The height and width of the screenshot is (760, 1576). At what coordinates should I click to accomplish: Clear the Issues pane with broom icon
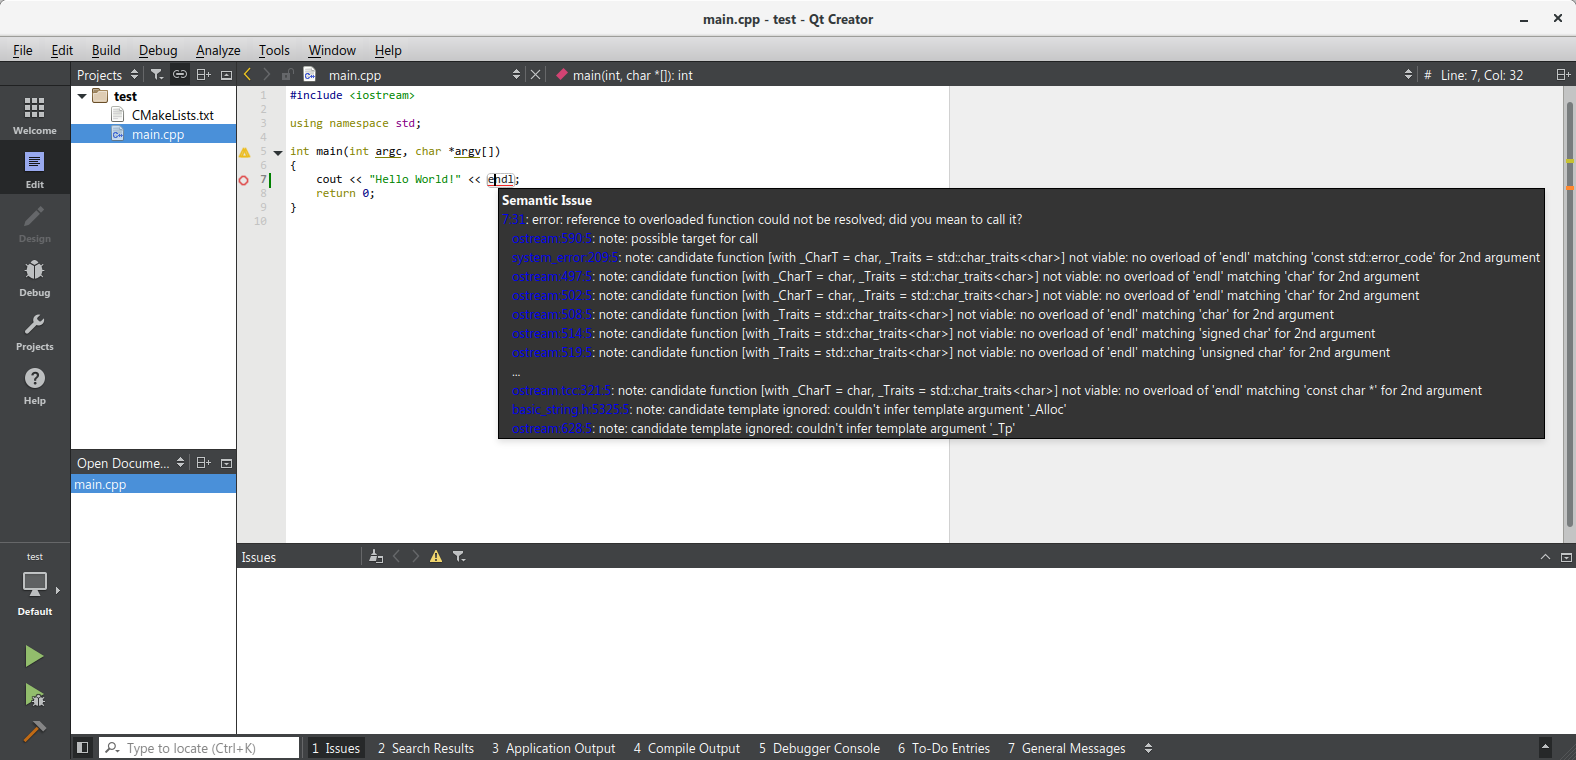coord(376,556)
